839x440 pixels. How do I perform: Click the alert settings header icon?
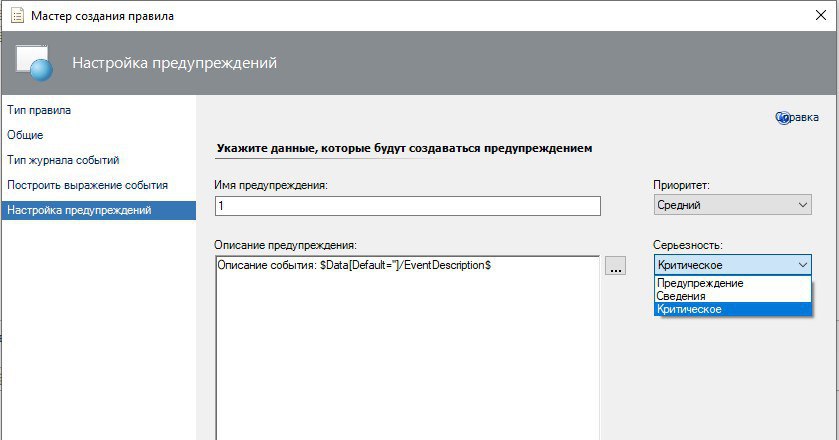[34, 63]
